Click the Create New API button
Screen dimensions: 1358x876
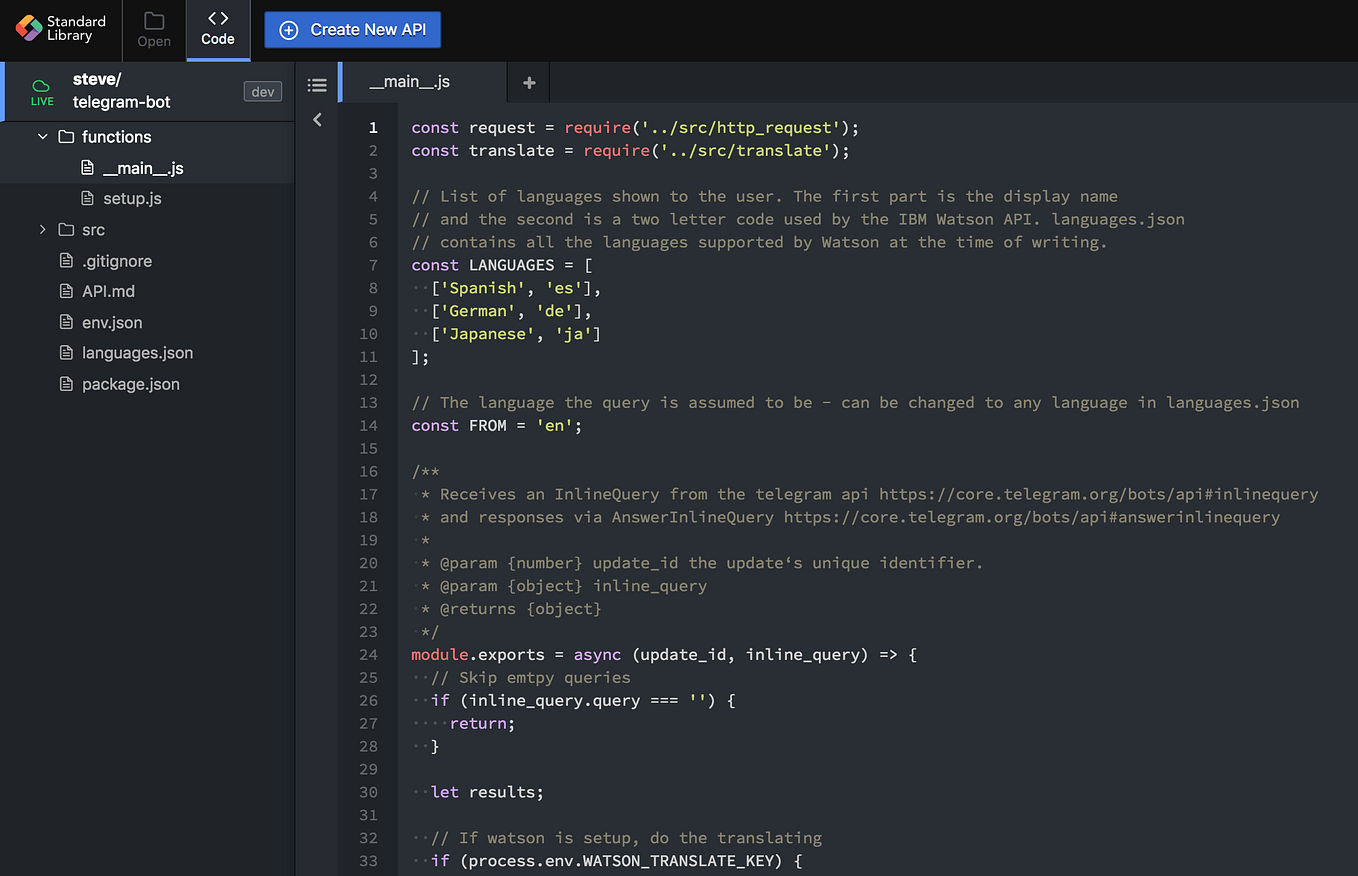(x=352, y=29)
